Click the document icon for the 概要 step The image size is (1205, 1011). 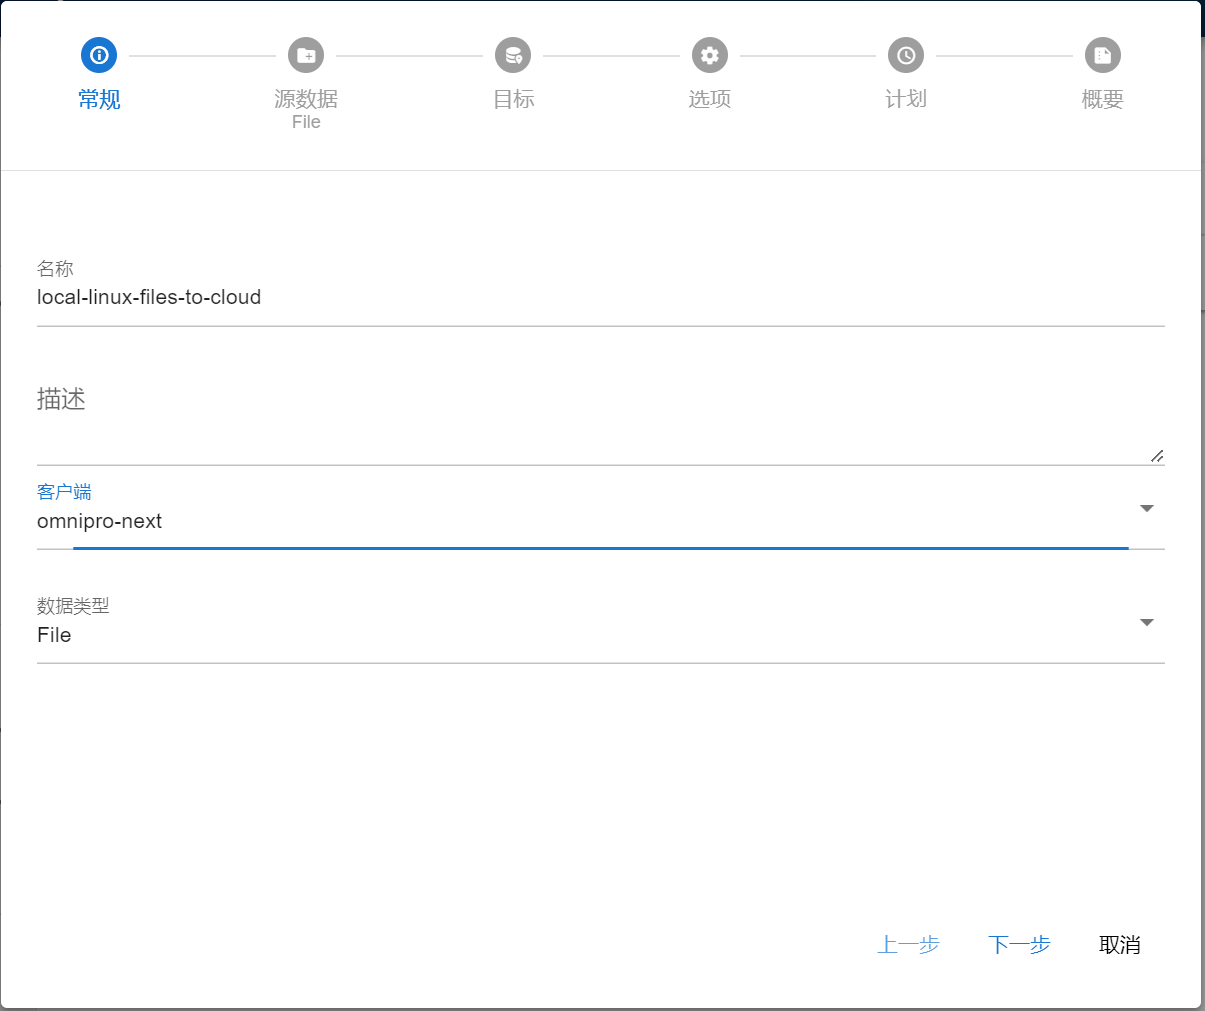[1103, 55]
